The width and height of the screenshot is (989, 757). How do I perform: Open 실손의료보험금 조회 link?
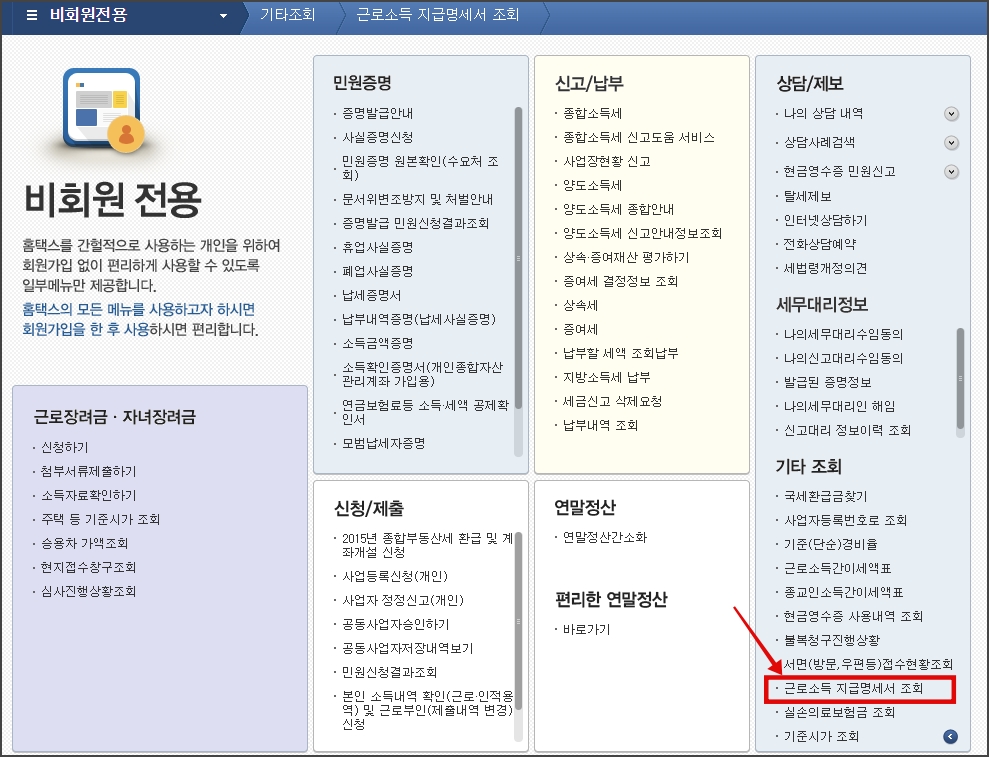tap(838, 713)
